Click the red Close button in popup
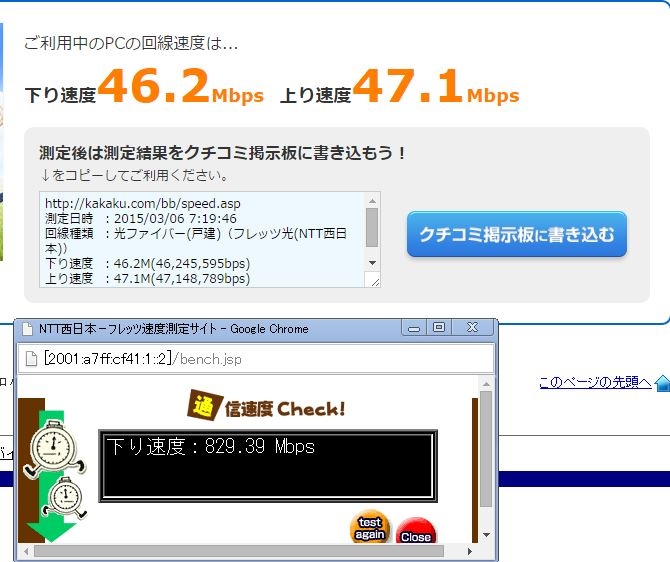The image size is (670, 562). [416, 531]
